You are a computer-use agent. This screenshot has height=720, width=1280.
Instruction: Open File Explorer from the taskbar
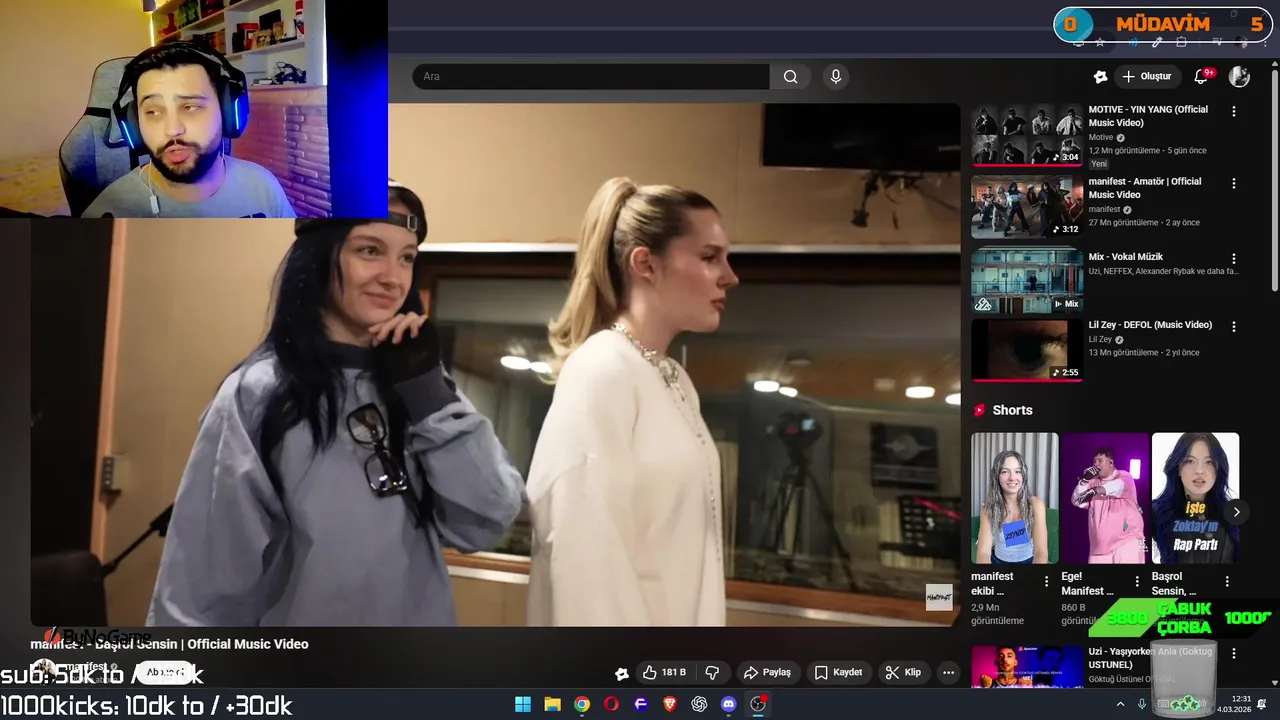[552, 704]
